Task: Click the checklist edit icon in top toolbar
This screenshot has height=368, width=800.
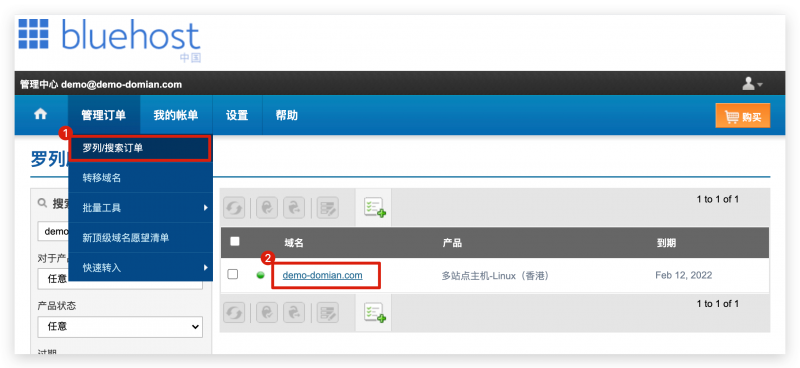Action: click(x=328, y=208)
